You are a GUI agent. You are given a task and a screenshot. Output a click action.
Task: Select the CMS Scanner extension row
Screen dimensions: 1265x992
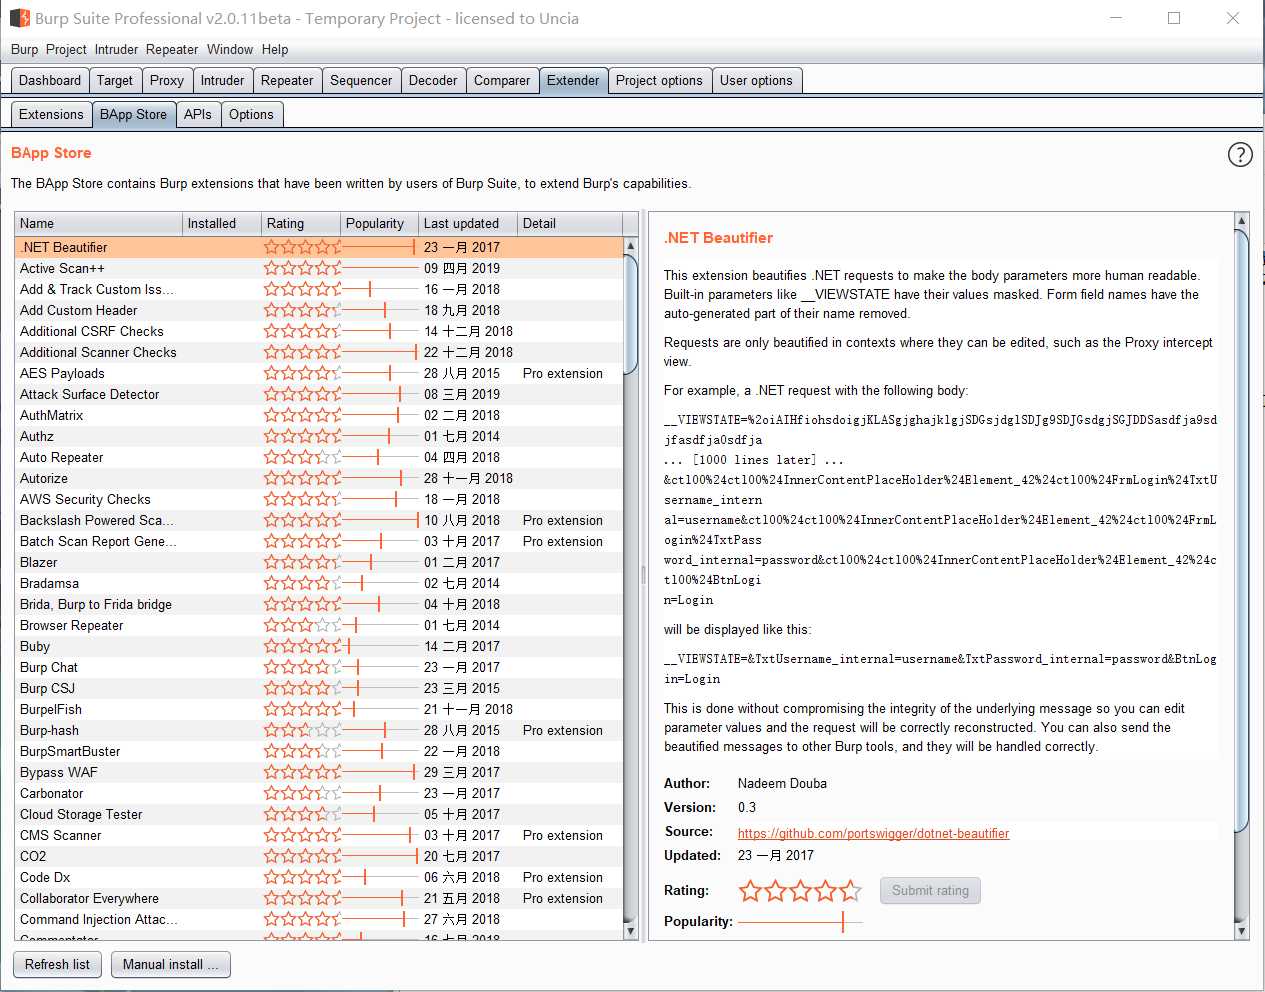click(x=319, y=835)
